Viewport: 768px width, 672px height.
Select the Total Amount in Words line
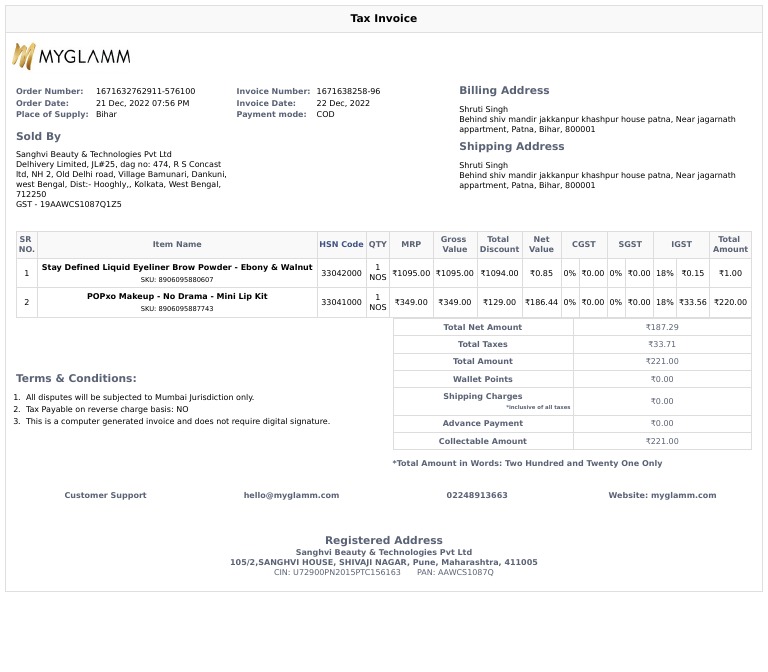click(x=527, y=463)
